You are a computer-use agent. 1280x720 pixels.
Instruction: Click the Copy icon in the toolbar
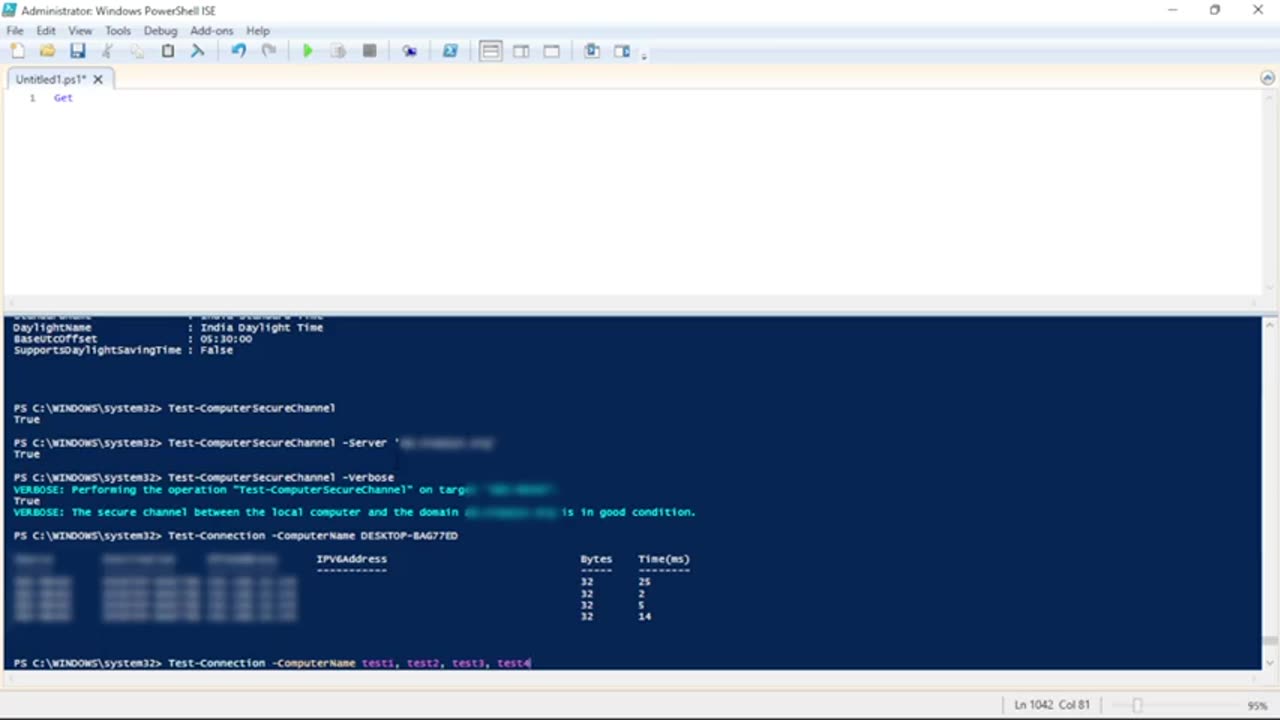[x=137, y=51]
